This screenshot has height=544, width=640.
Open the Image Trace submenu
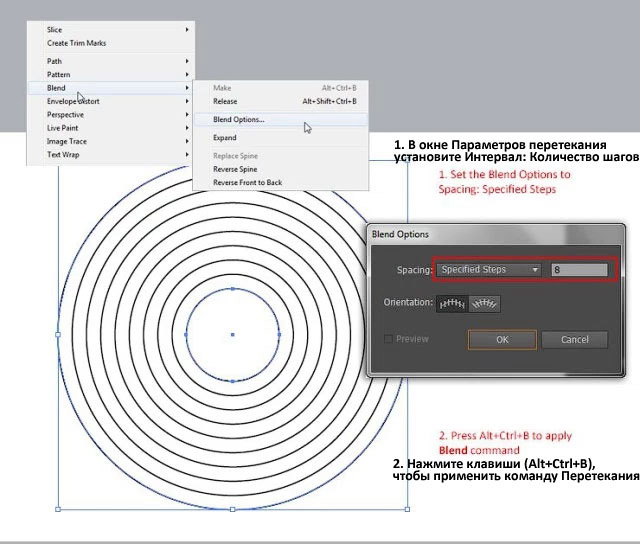pos(111,141)
